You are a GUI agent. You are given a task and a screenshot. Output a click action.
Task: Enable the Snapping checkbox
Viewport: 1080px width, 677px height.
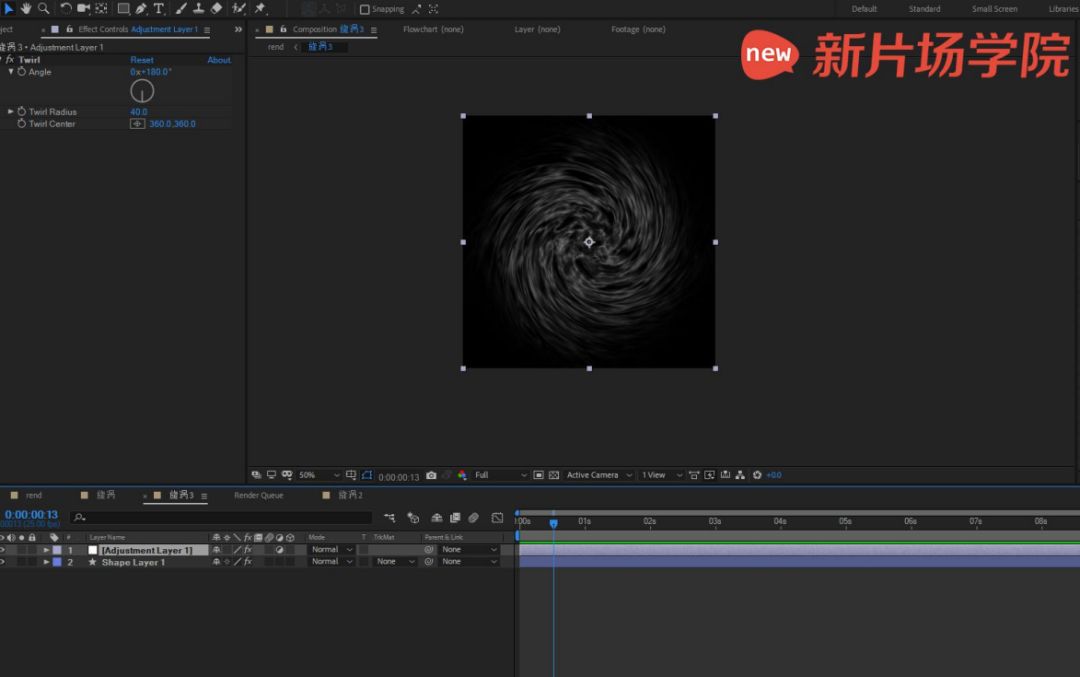click(365, 9)
